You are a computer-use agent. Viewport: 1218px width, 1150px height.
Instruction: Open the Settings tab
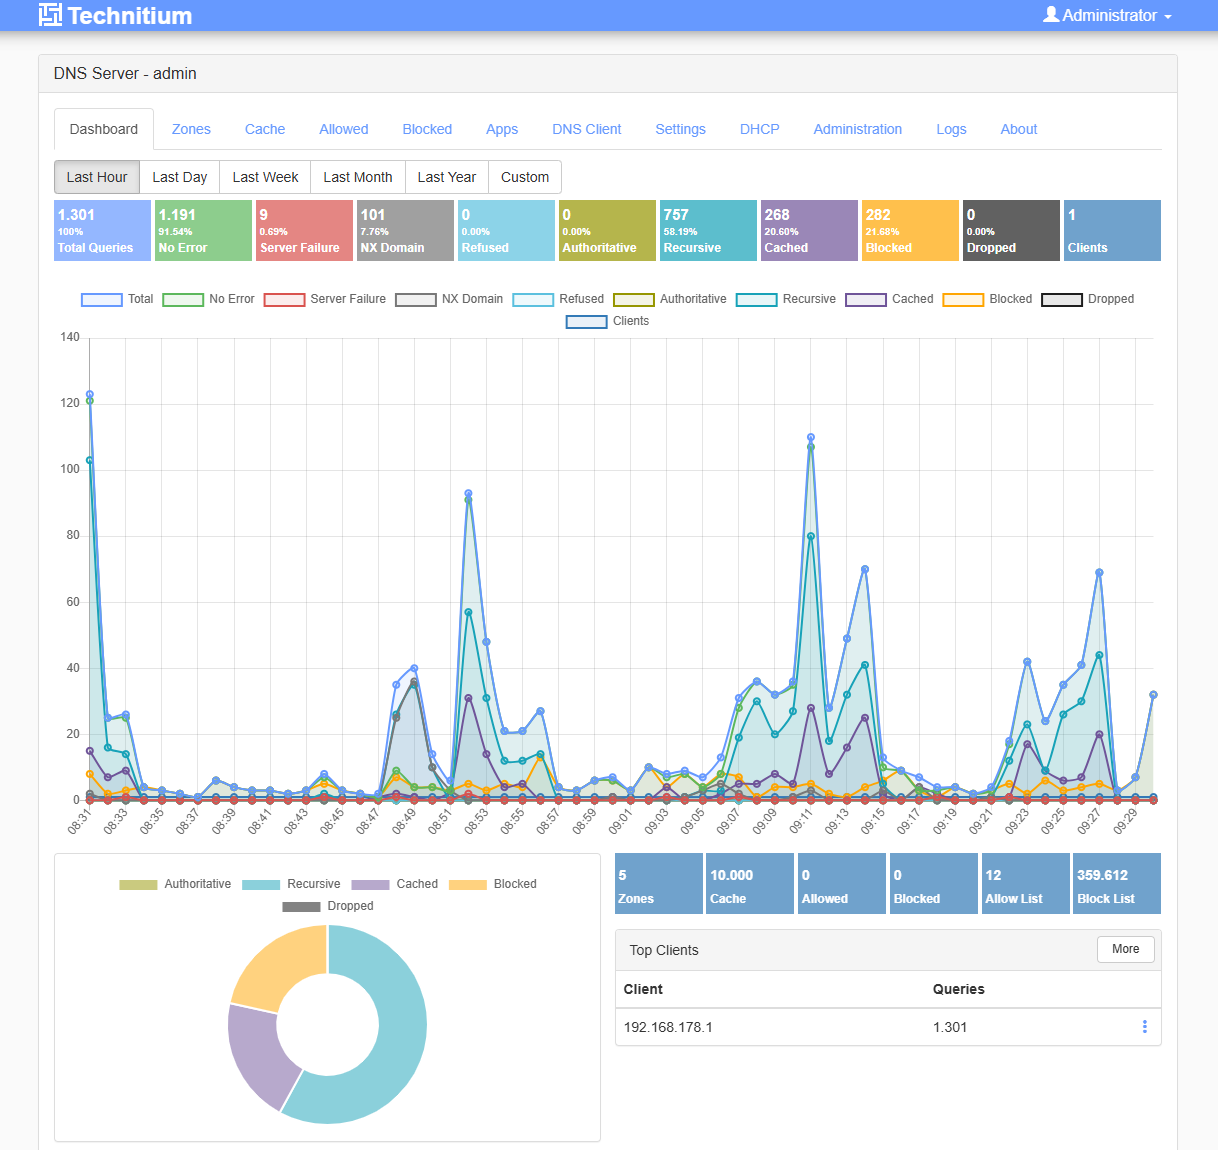(680, 129)
